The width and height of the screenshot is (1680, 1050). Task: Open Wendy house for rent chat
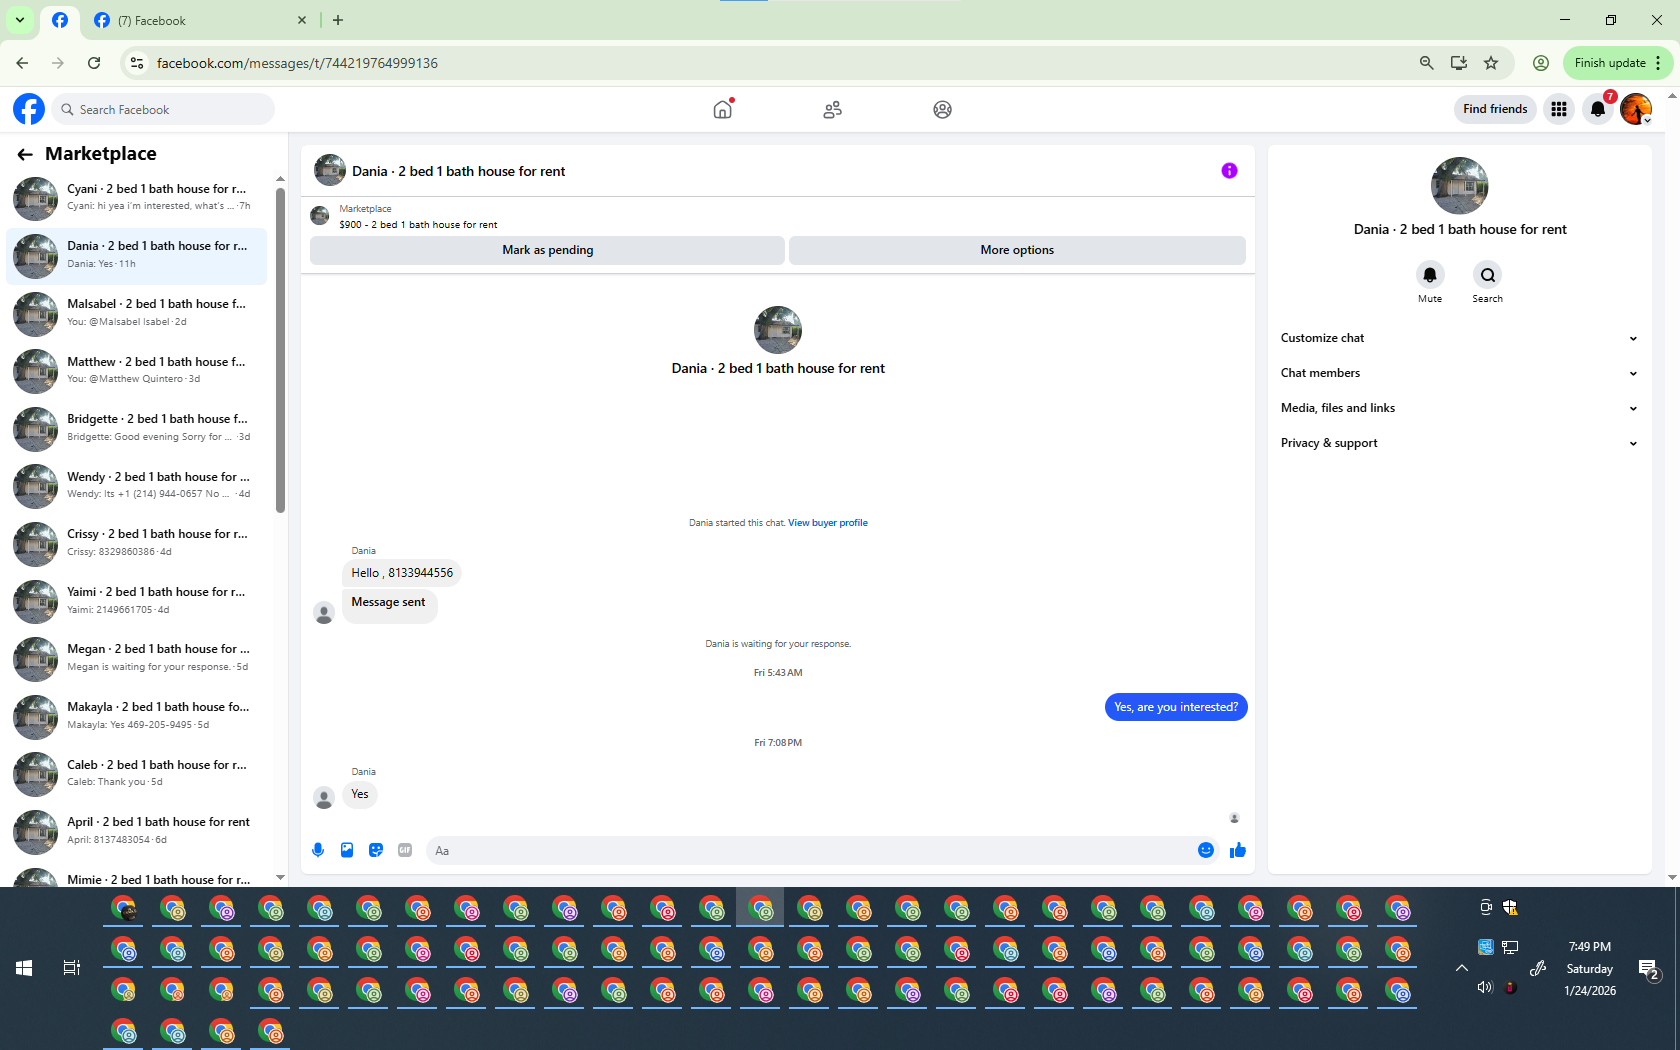[x=137, y=486]
